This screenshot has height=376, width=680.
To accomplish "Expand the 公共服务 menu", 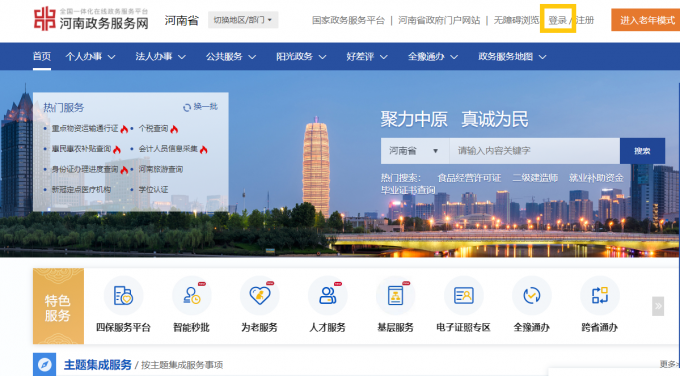I will coord(231,56).
